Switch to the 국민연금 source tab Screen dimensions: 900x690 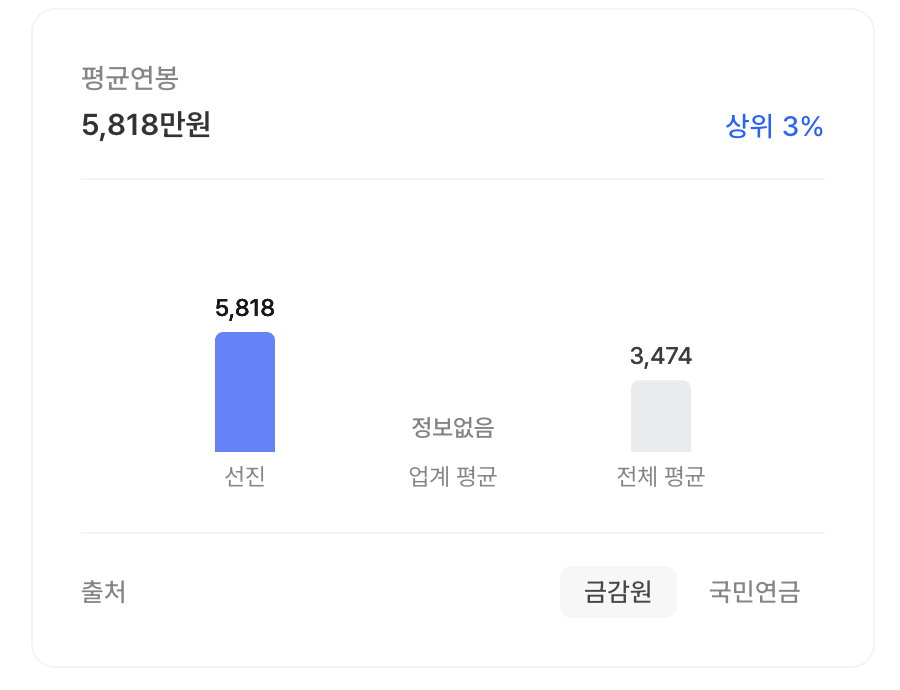pos(754,591)
